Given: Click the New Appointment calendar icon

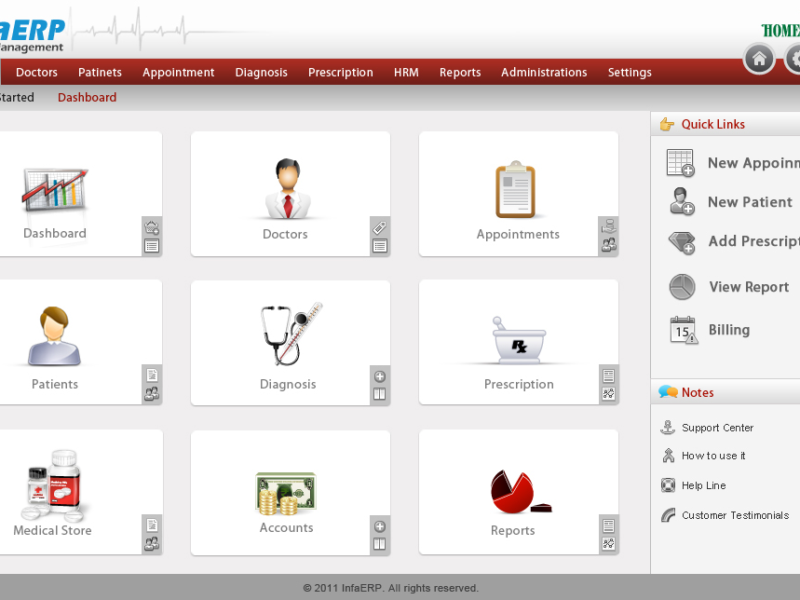Looking at the screenshot, I should 680,162.
